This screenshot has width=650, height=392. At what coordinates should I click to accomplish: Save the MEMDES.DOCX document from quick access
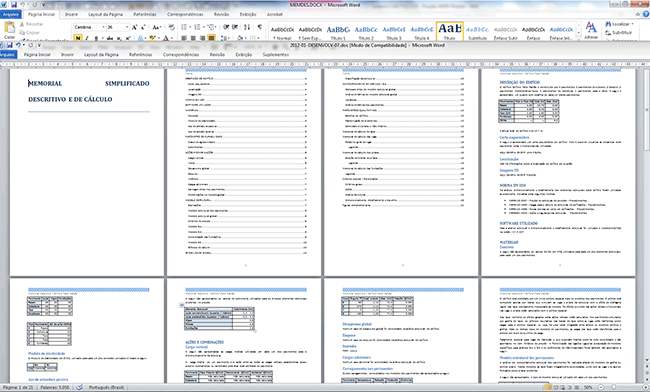pyautogui.click(x=14, y=5)
